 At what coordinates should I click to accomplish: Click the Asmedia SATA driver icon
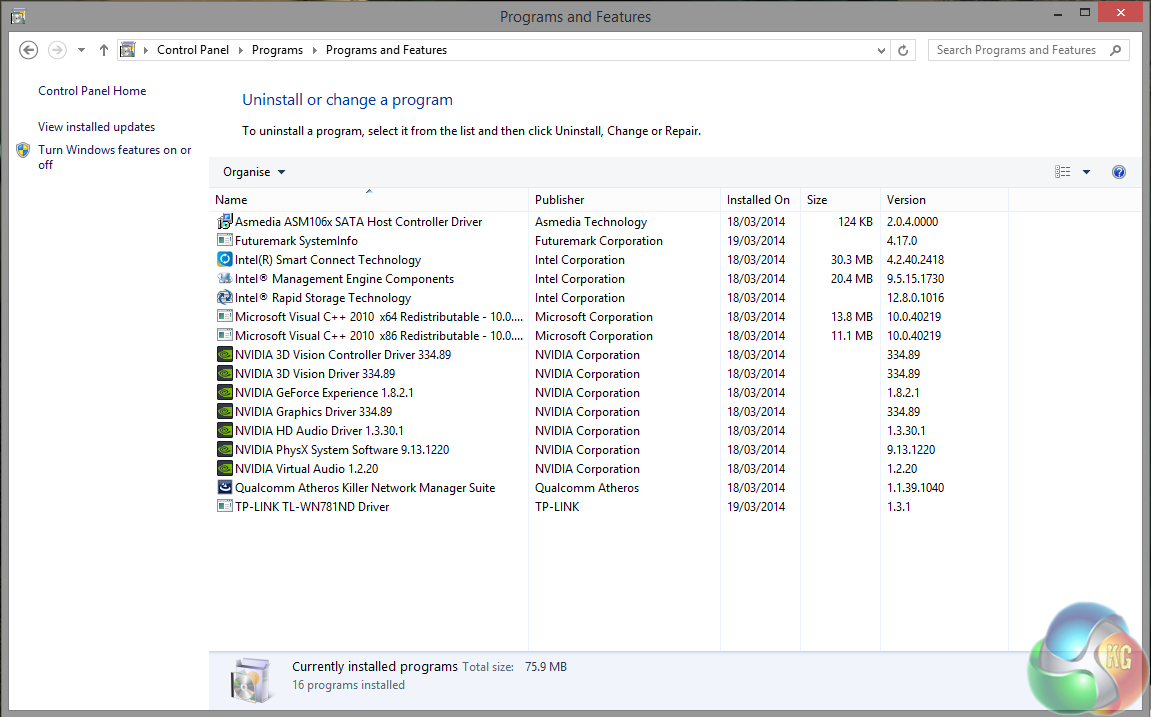[x=225, y=221]
